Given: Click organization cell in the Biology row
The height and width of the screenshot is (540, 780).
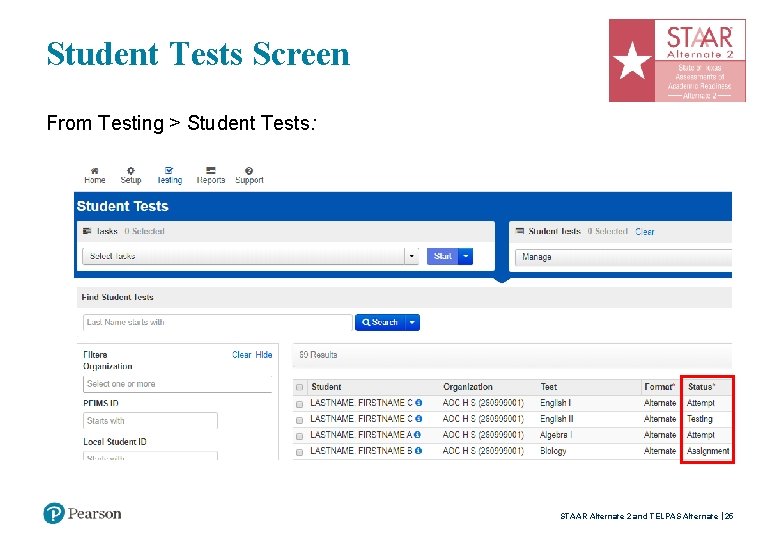Looking at the screenshot, I should click(483, 450).
